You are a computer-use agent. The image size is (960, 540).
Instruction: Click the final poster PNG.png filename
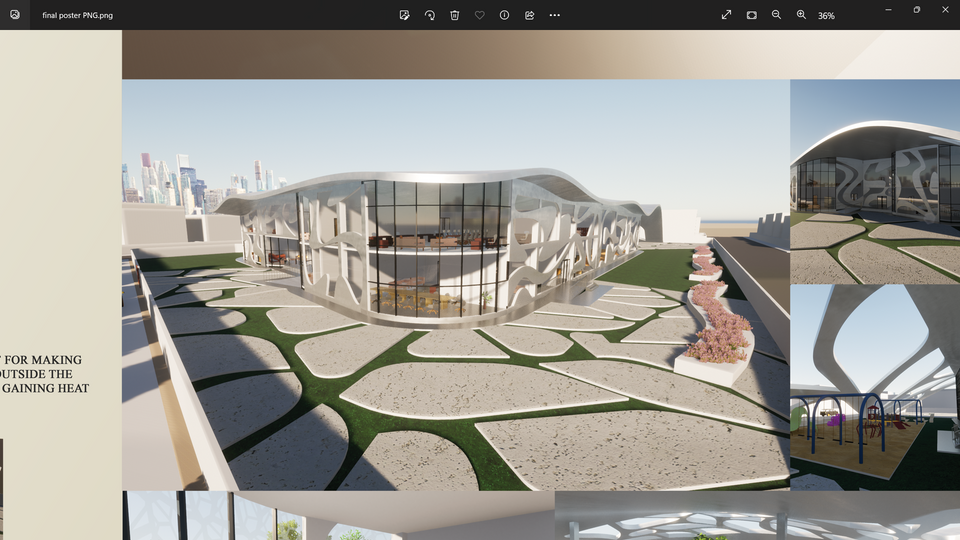pos(77,16)
